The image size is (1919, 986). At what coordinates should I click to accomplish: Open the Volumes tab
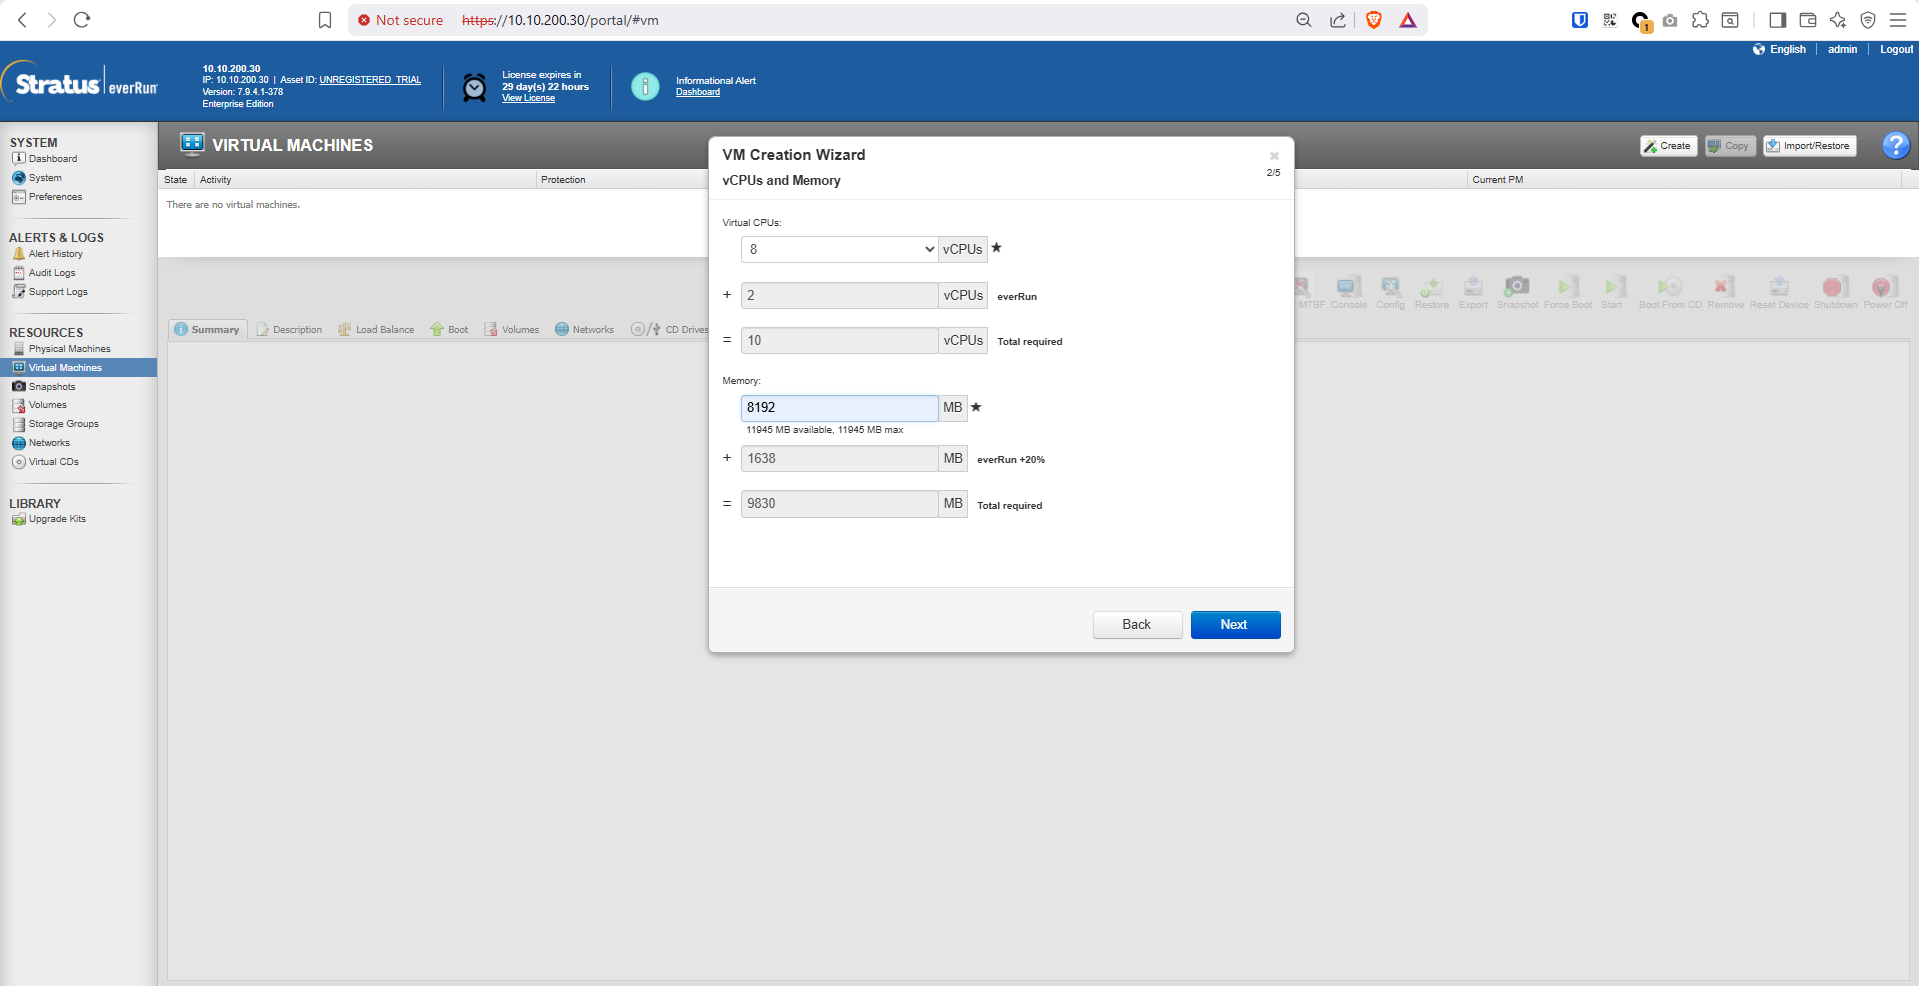point(512,330)
